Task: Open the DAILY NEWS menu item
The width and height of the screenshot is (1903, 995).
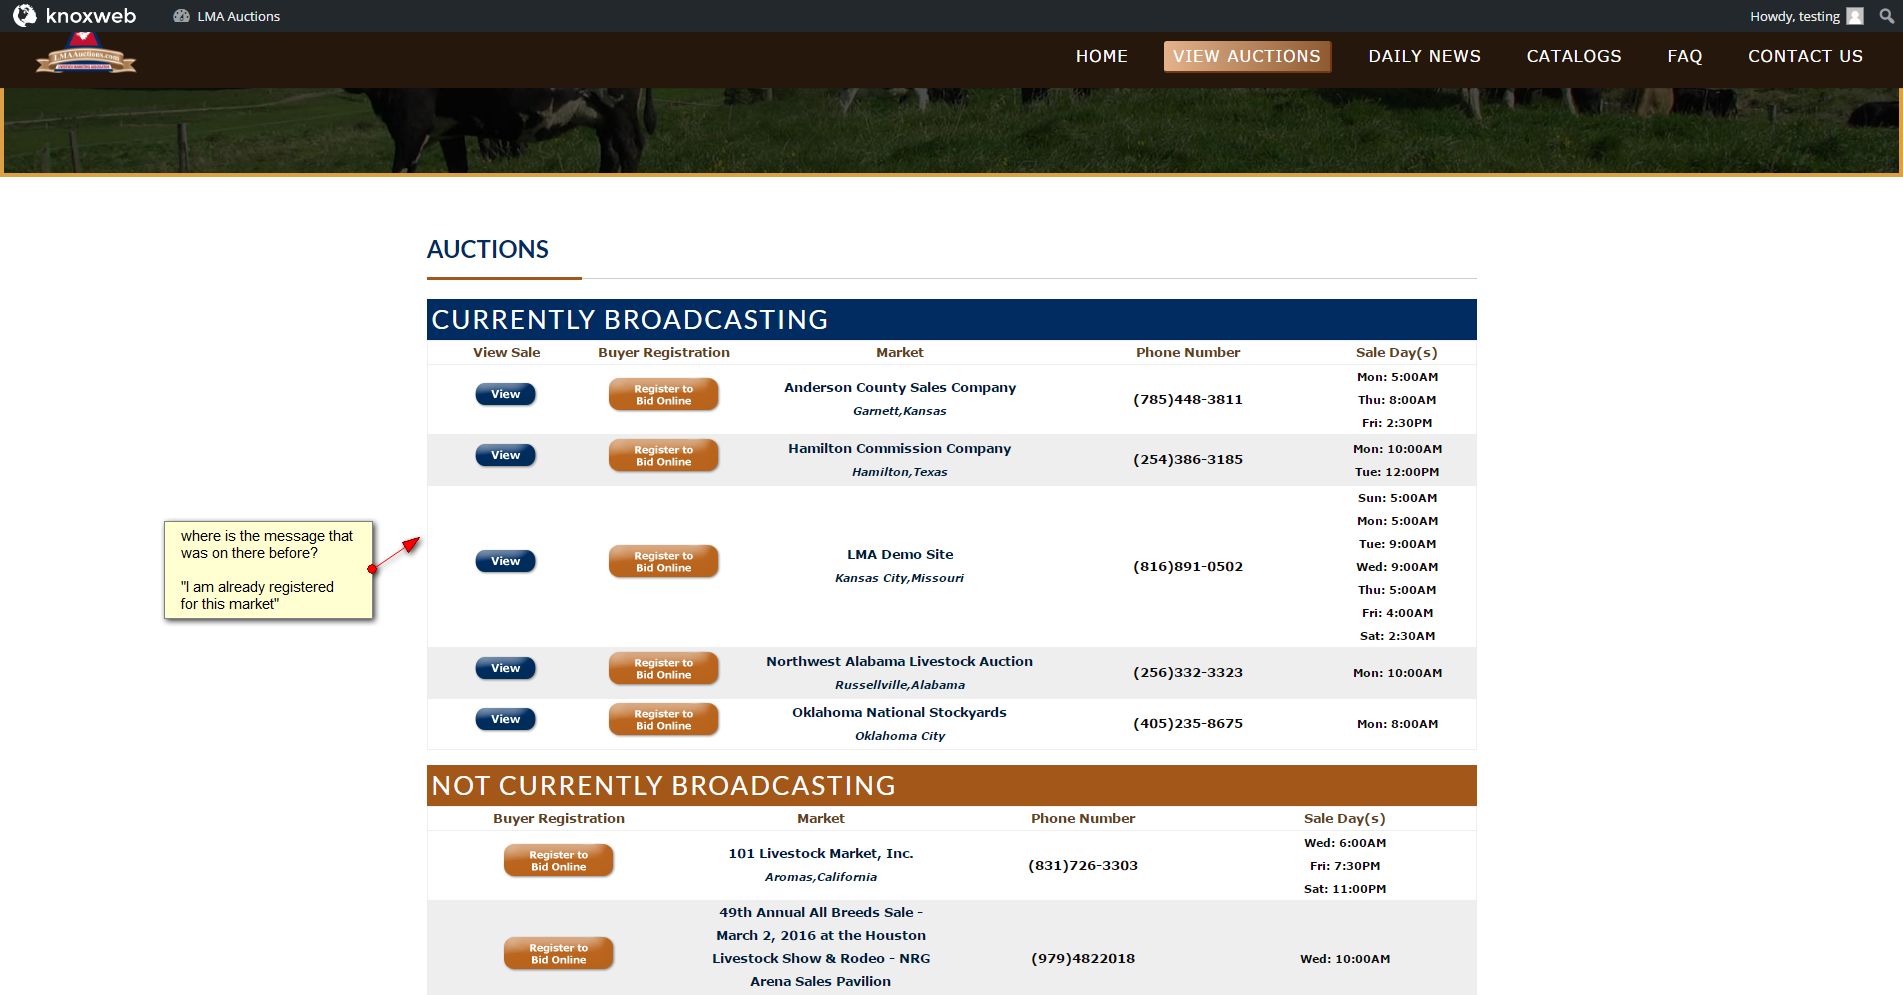Action: (1425, 56)
